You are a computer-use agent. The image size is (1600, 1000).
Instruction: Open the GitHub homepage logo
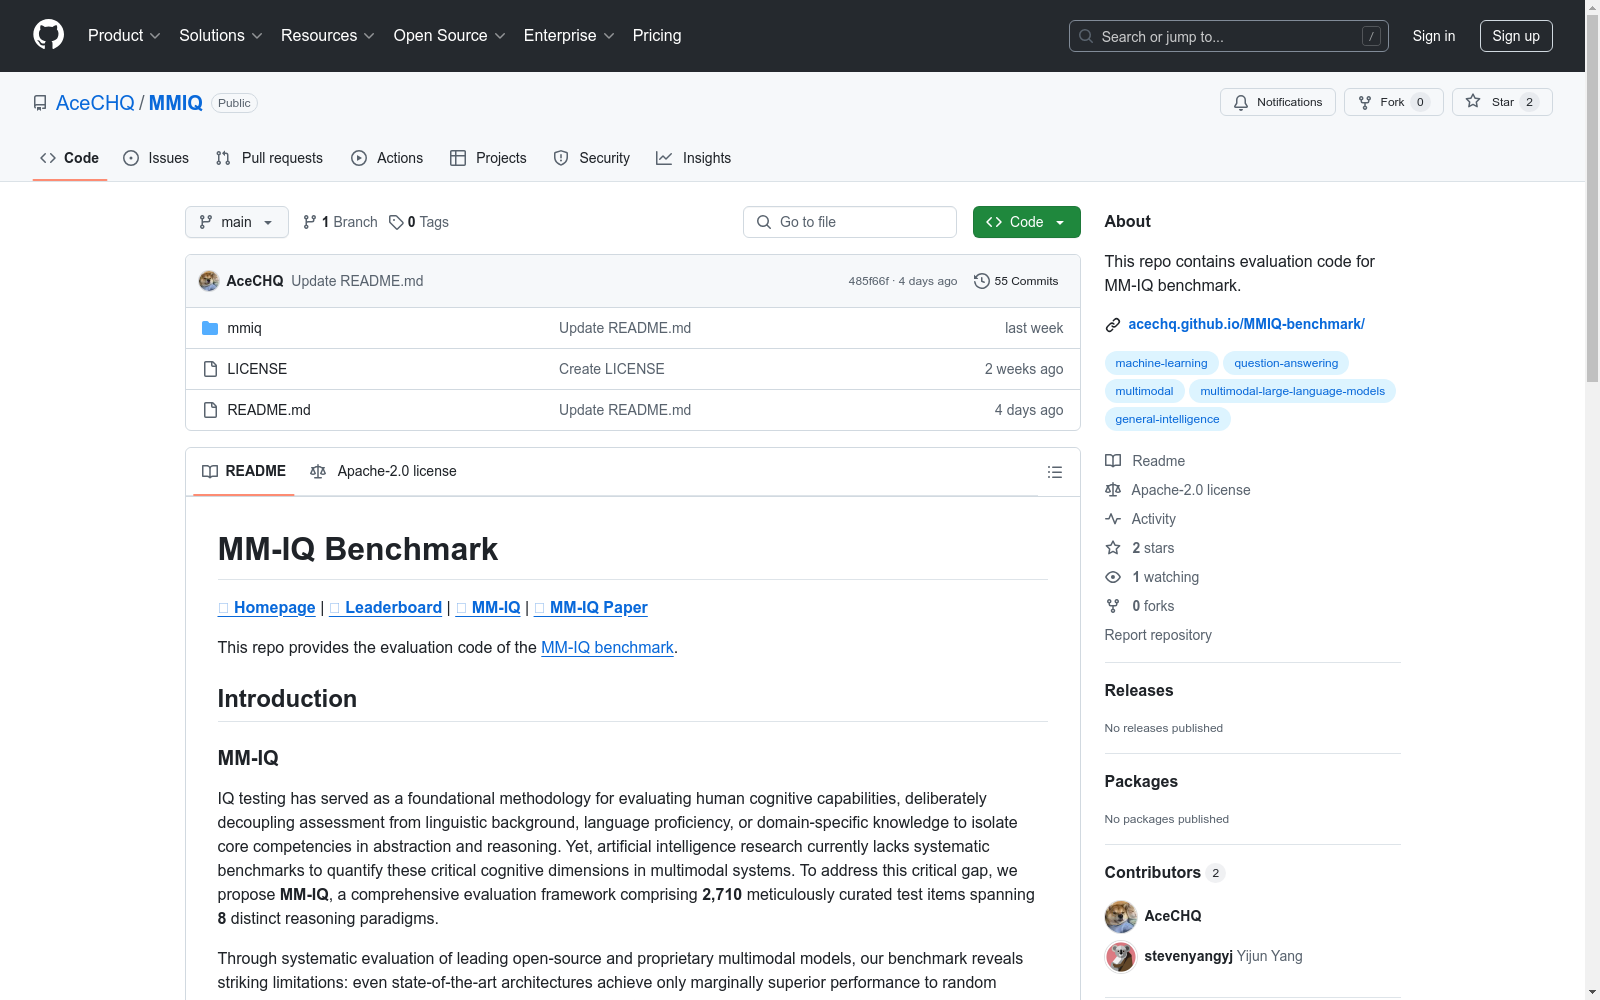point(48,35)
